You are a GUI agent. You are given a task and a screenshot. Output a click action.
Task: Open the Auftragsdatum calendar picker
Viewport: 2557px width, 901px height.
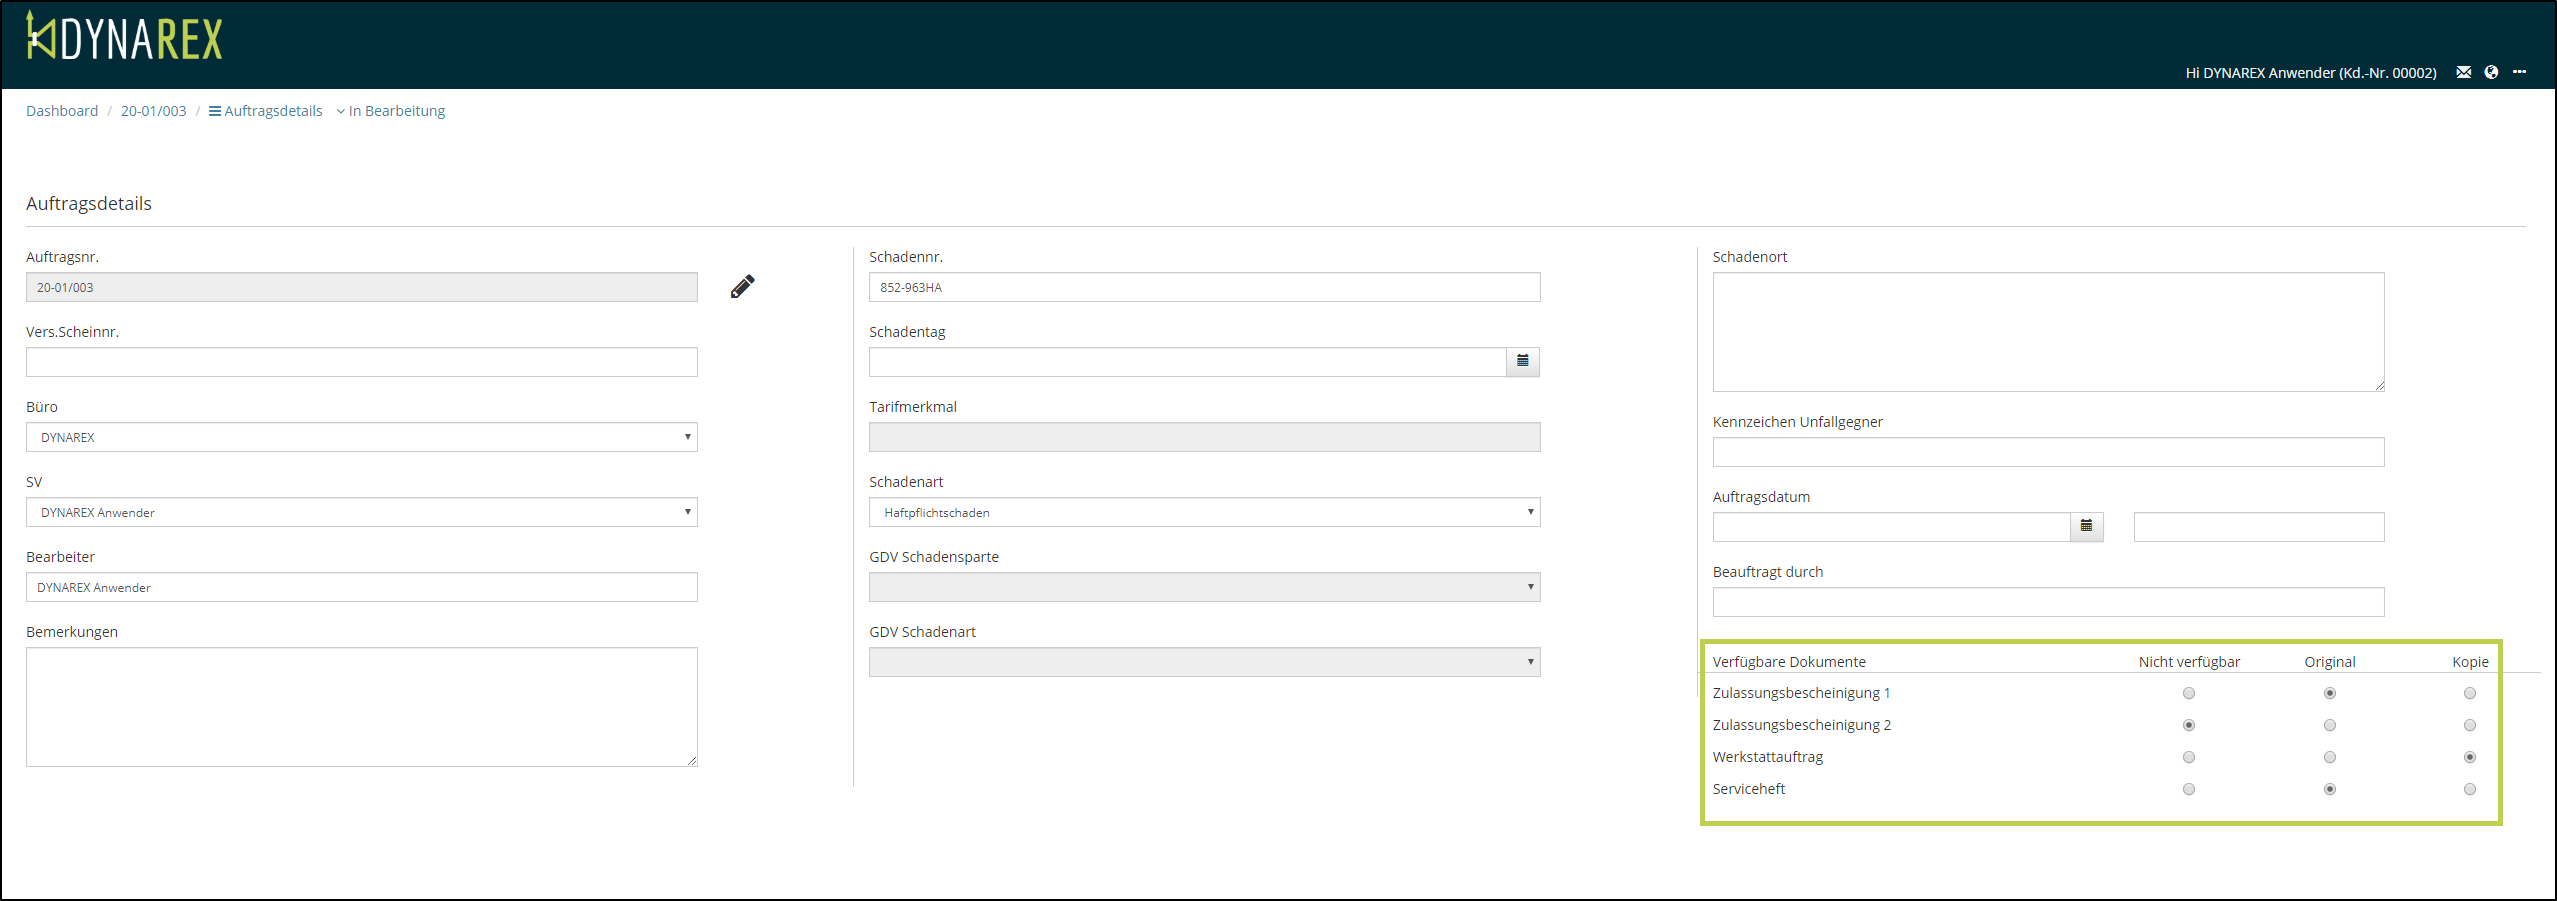pyautogui.click(x=2086, y=526)
